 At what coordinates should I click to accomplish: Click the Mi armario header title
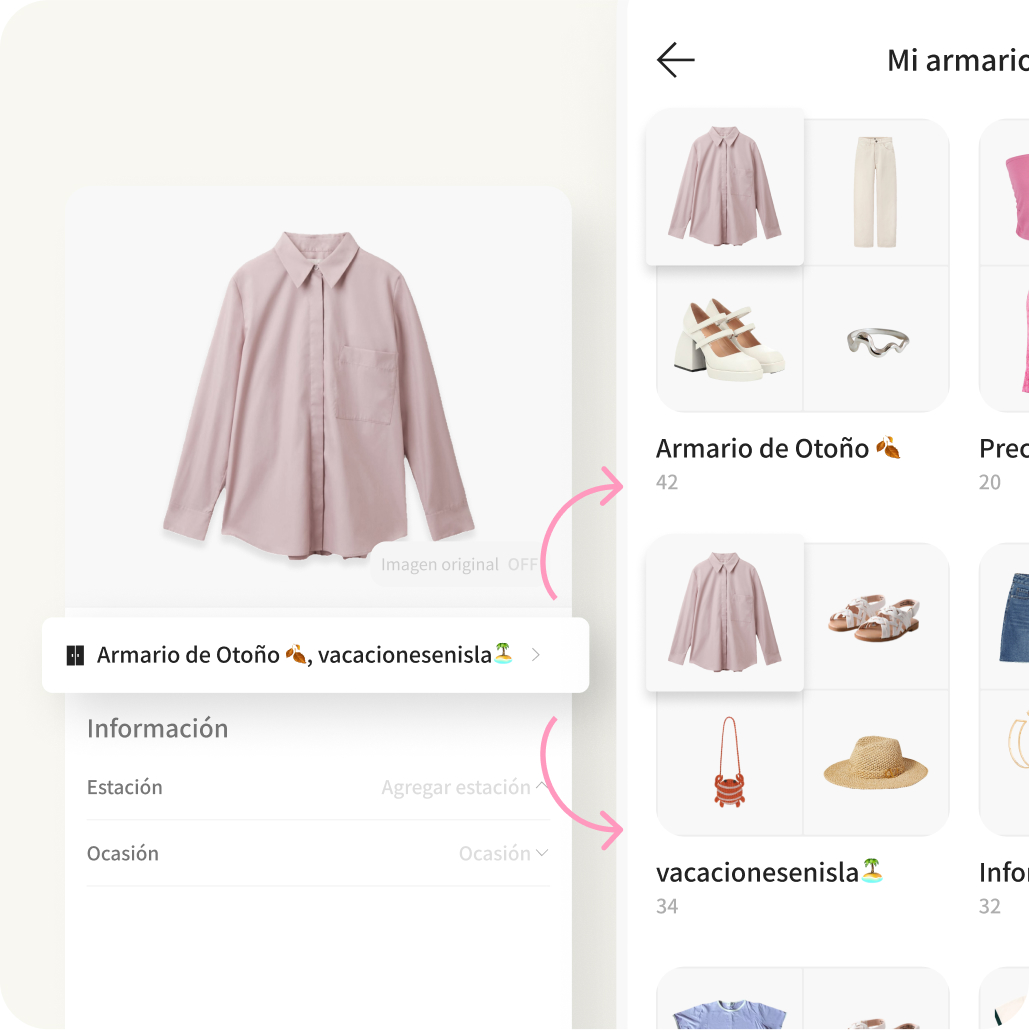(x=957, y=60)
